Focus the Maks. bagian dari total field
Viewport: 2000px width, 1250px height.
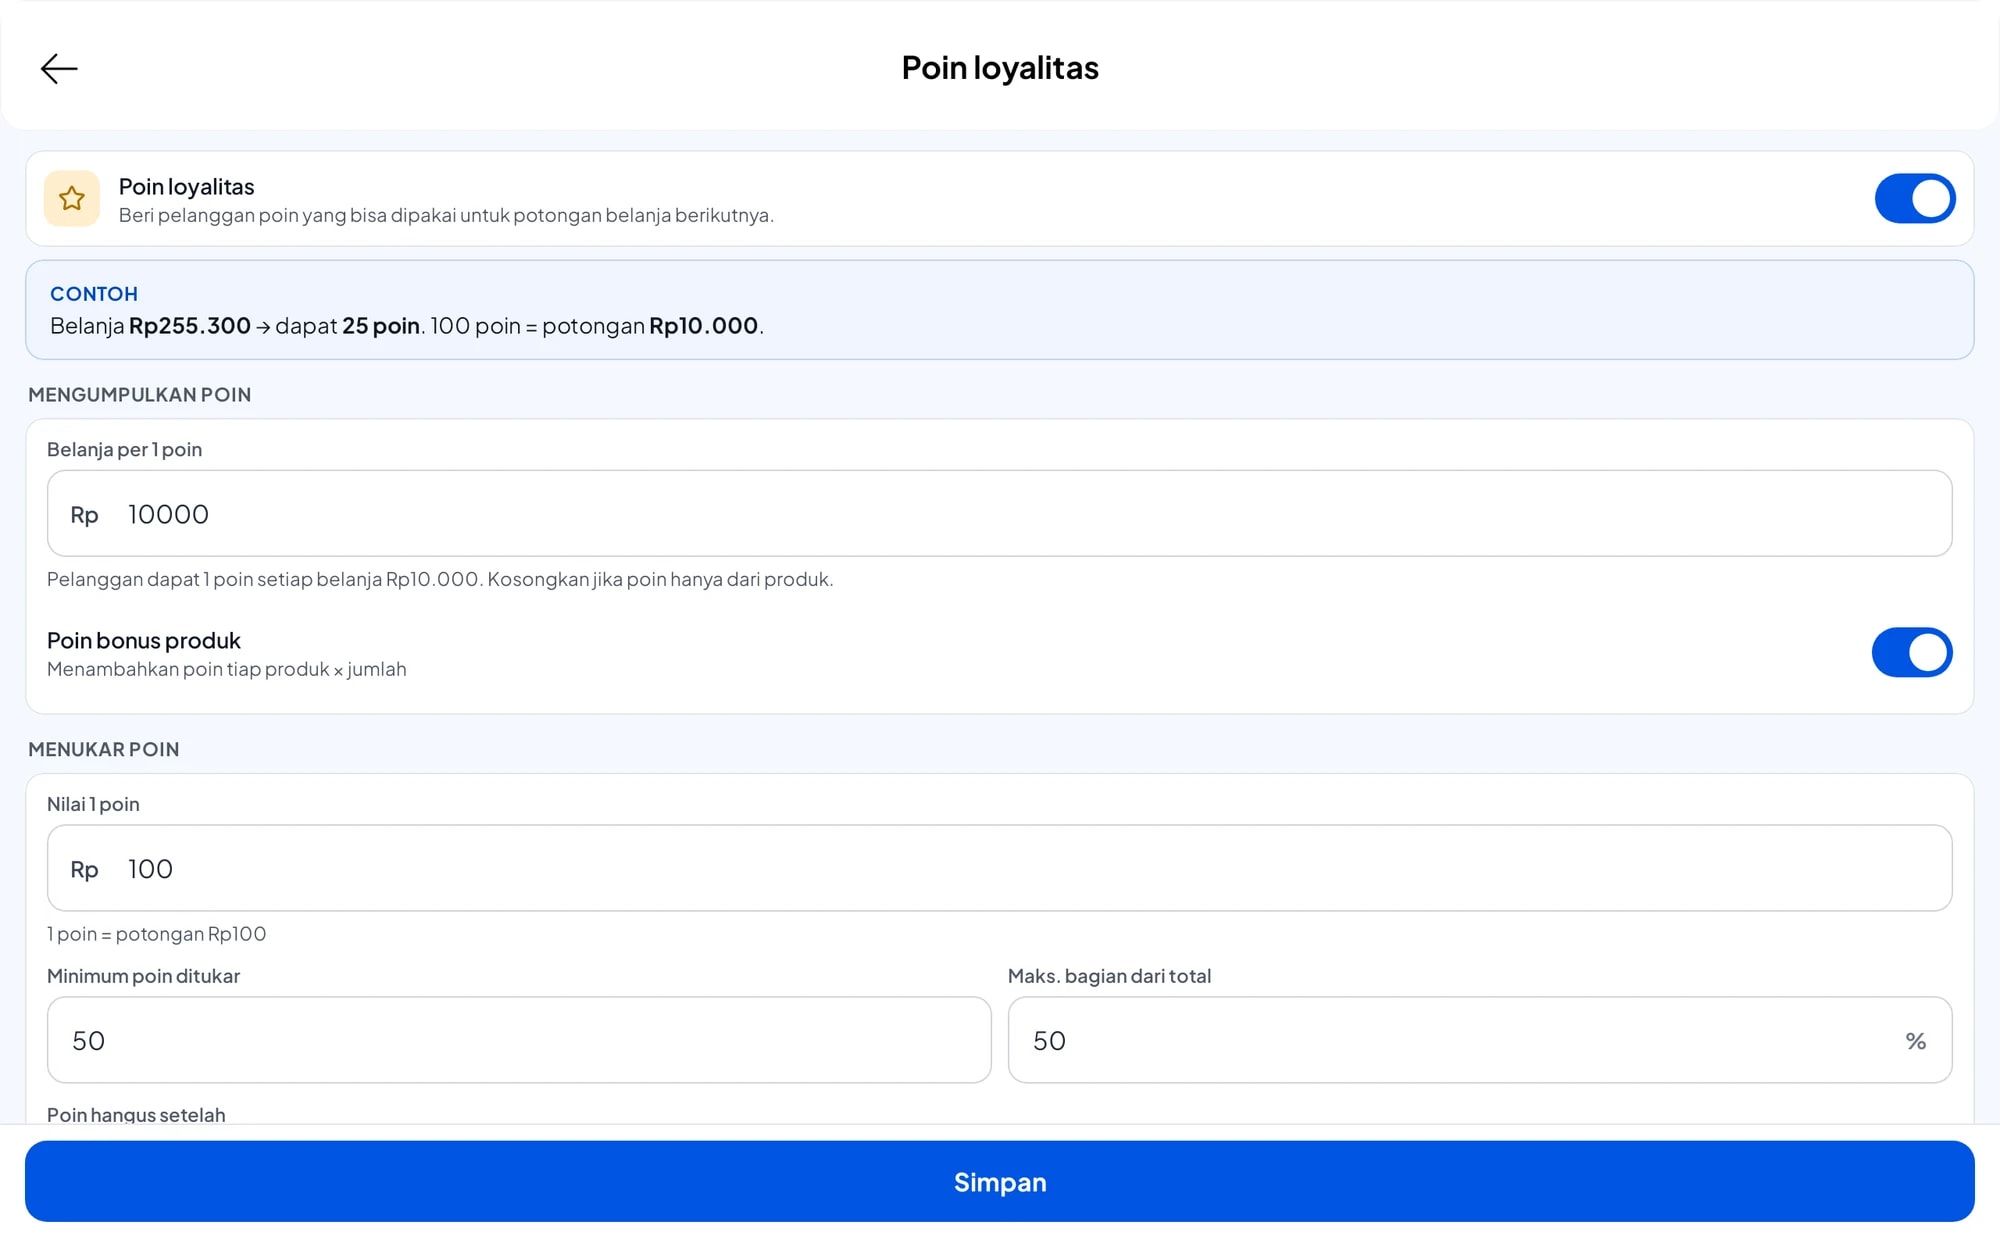[x=1479, y=1040]
